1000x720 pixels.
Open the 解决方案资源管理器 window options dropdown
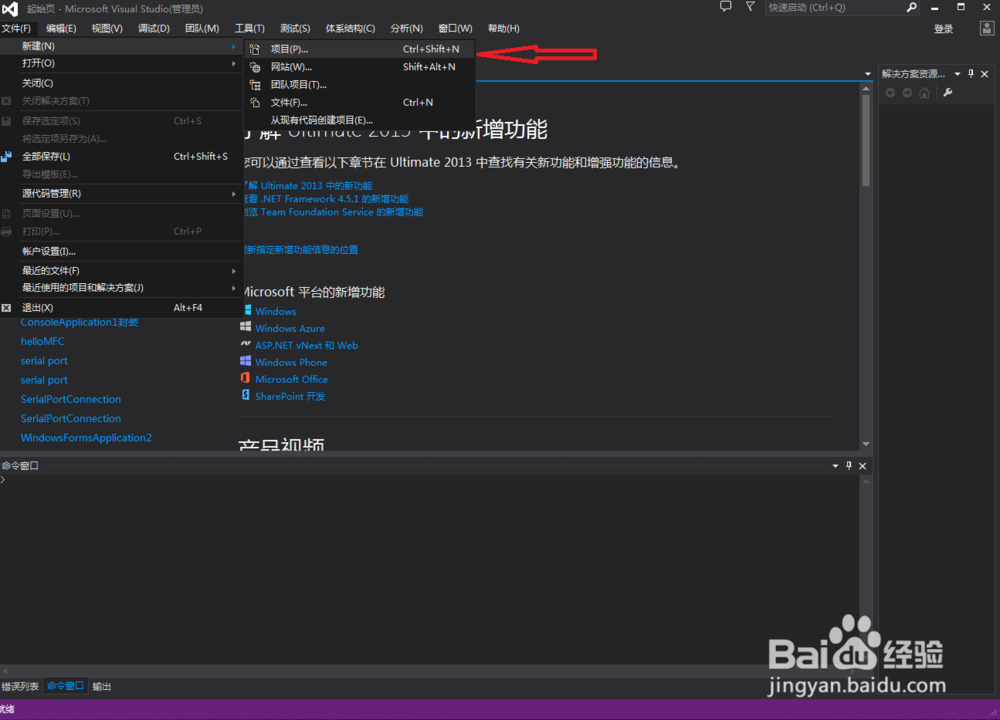click(x=956, y=73)
